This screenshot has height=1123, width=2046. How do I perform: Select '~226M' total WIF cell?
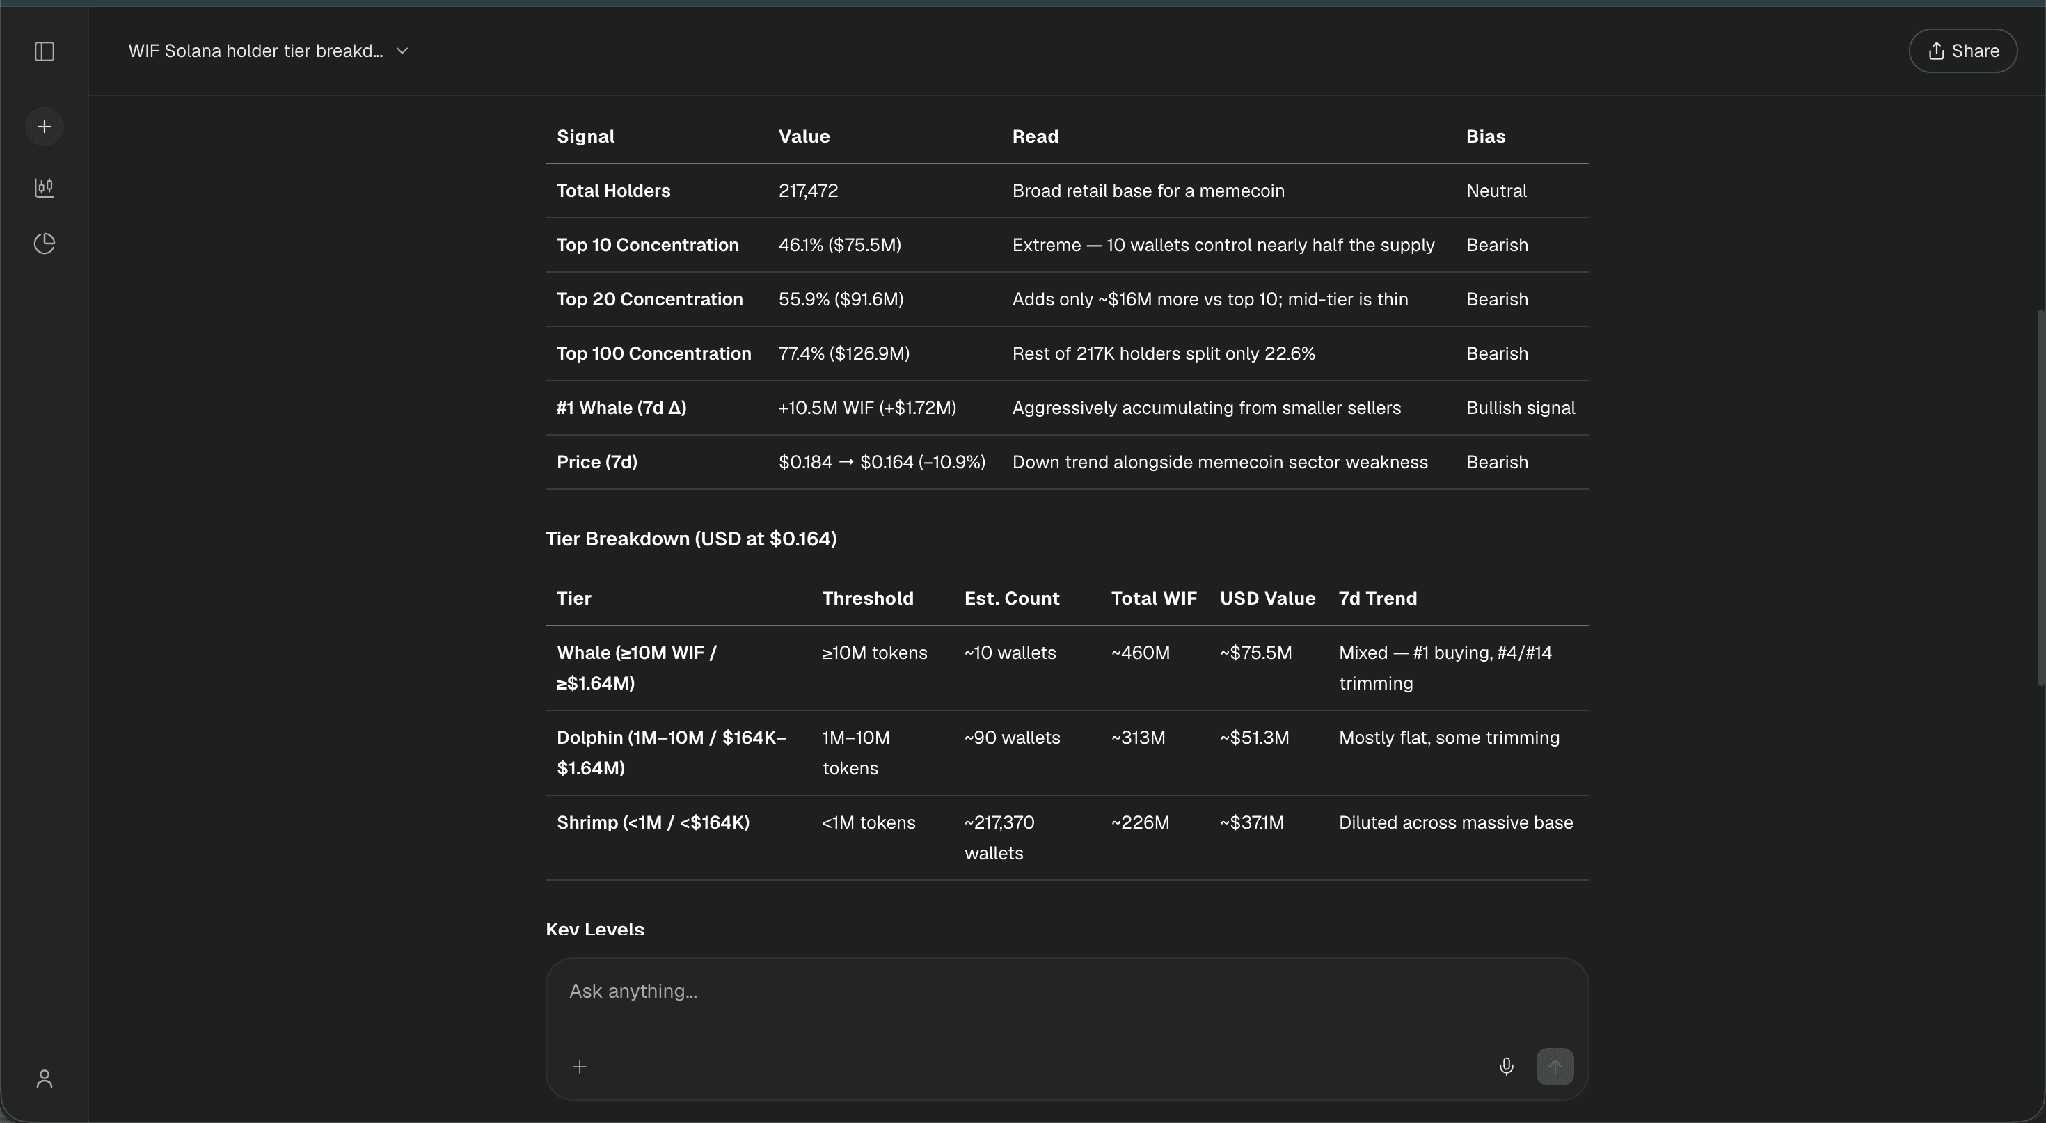coord(1140,823)
